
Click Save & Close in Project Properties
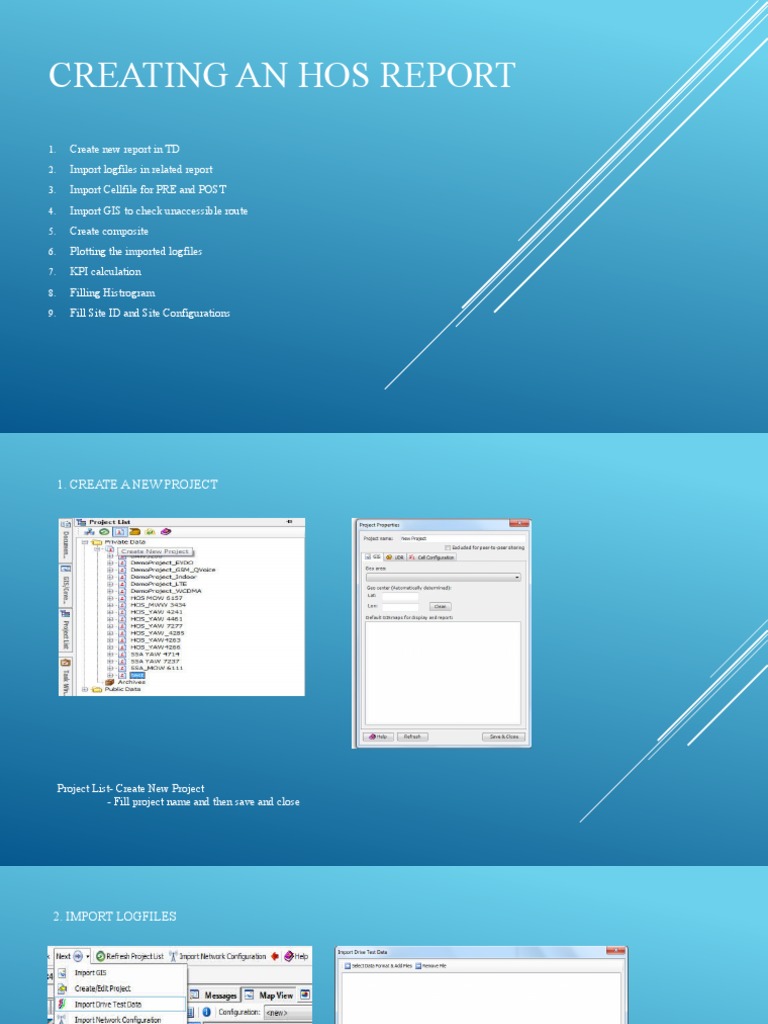504,737
